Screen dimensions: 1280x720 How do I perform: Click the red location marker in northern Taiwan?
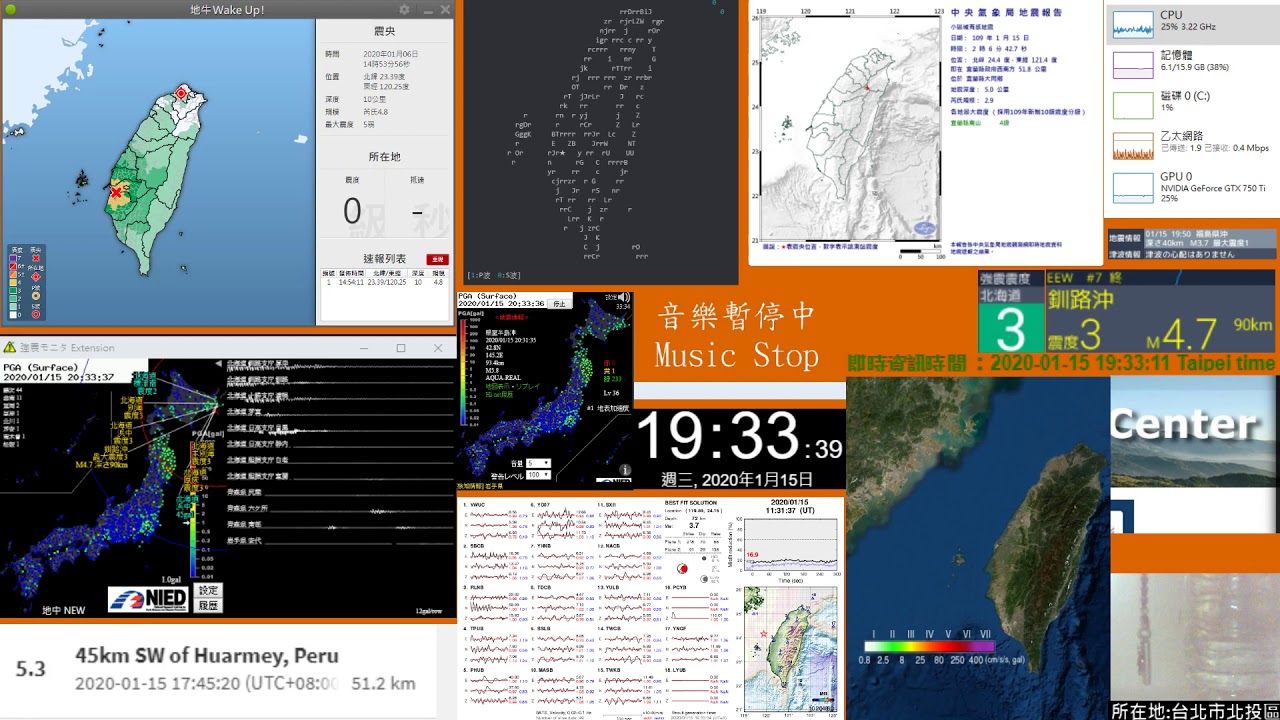point(181,93)
